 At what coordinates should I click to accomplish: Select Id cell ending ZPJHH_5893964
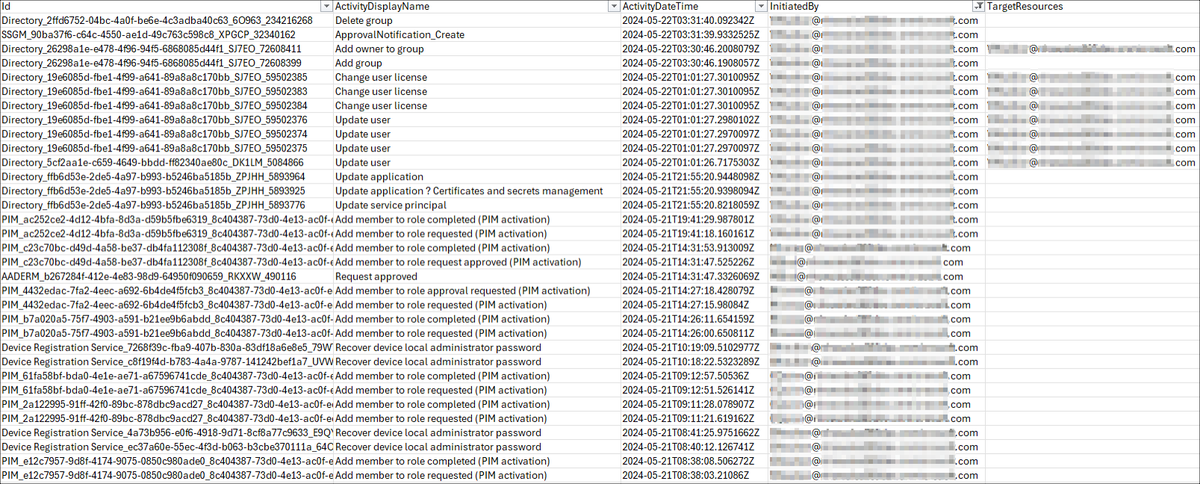[166, 176]
